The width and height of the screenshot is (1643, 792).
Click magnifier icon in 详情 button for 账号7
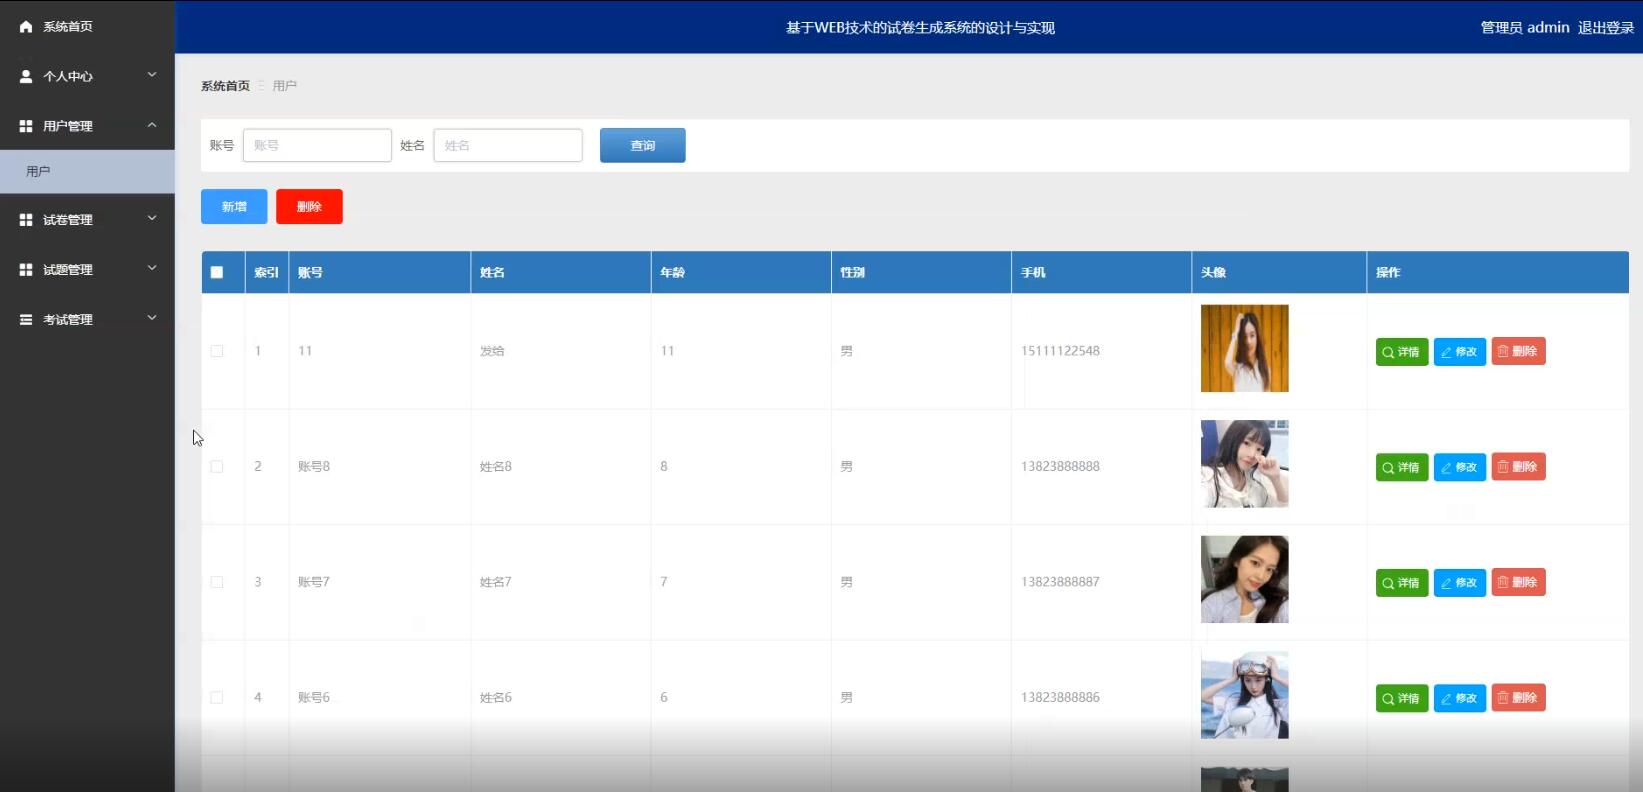tap(1388, 583)
